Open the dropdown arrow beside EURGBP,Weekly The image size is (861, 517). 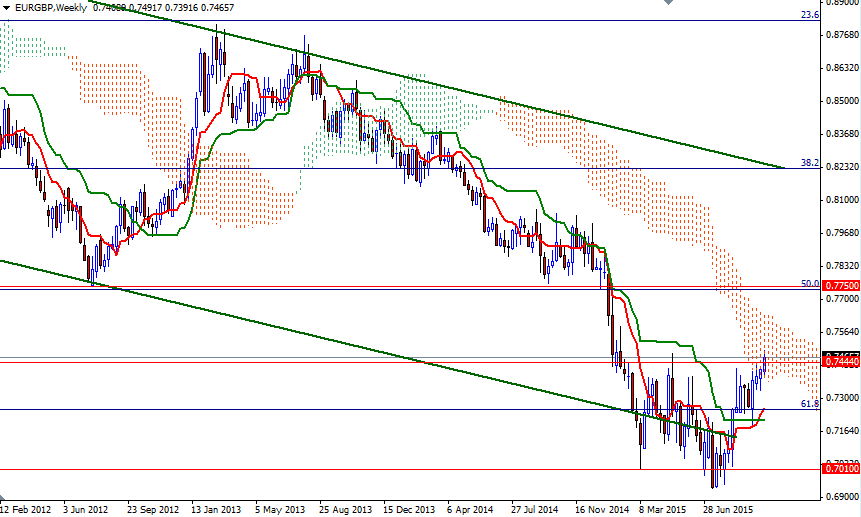pos(6,6)
